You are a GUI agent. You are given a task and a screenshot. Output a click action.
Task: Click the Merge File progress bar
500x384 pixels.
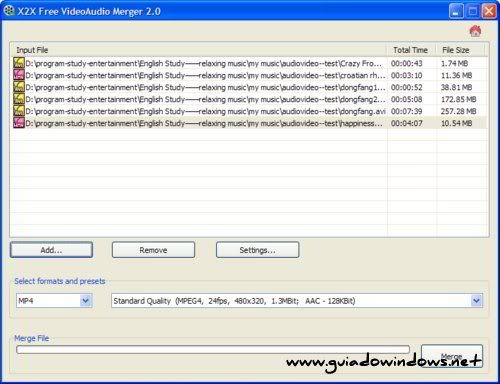pos(213,349)
